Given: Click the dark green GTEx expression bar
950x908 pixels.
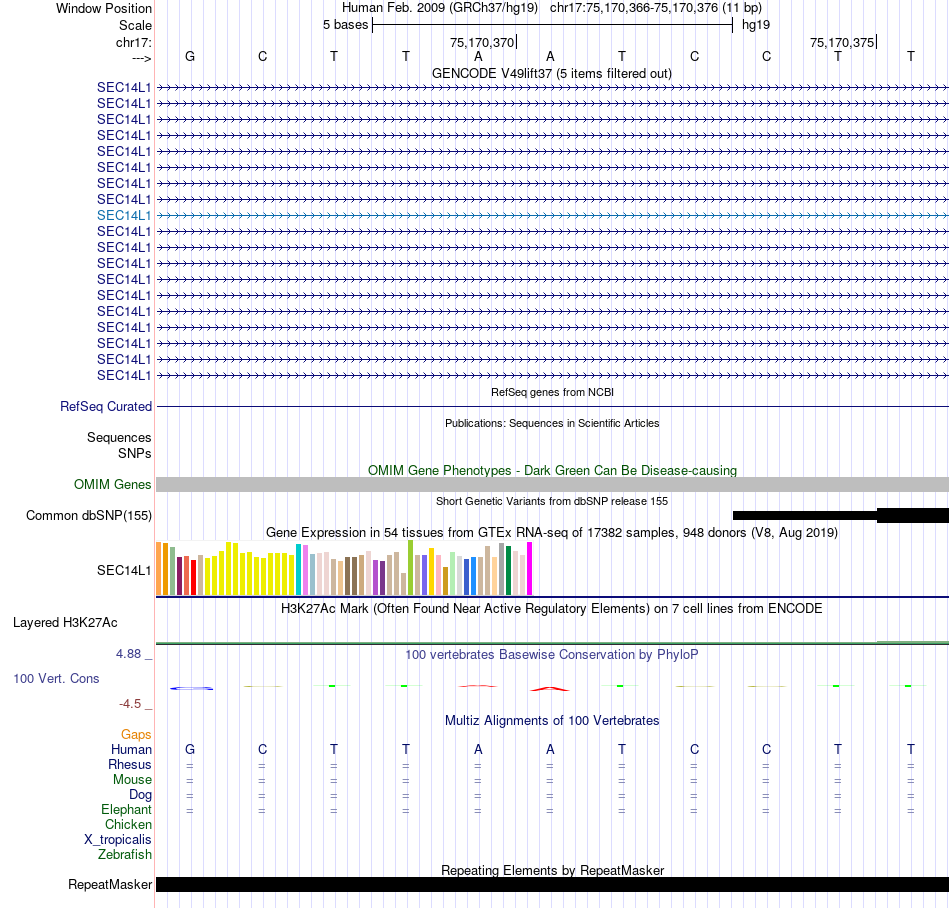Looking at the screenshot, I should (x=508, y=571).
